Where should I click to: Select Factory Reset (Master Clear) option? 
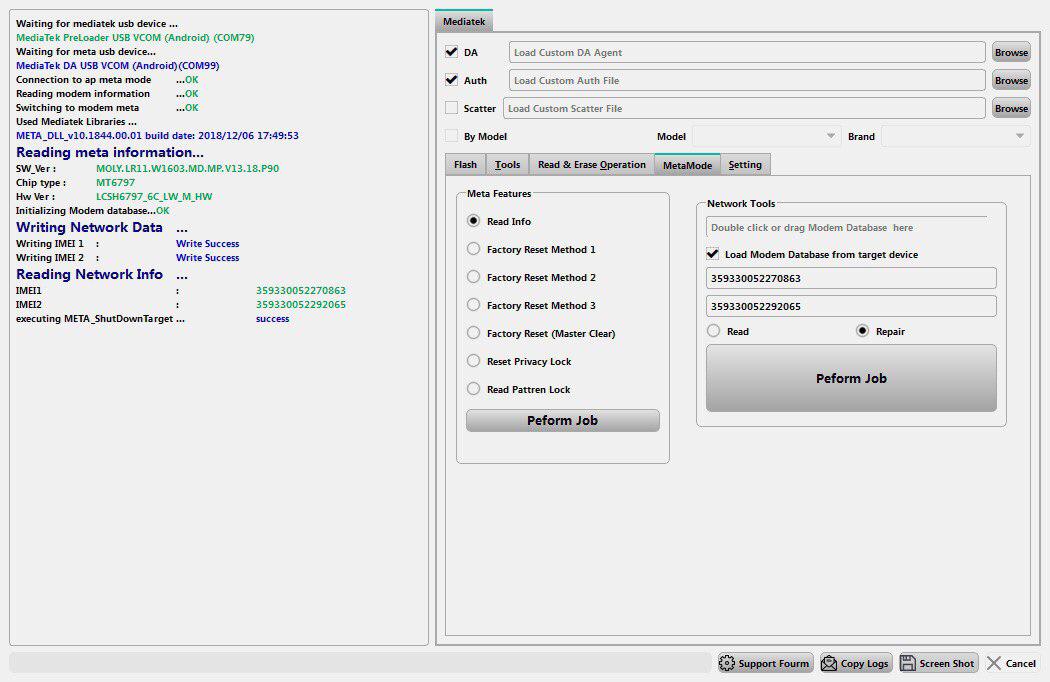pos(473,333)
